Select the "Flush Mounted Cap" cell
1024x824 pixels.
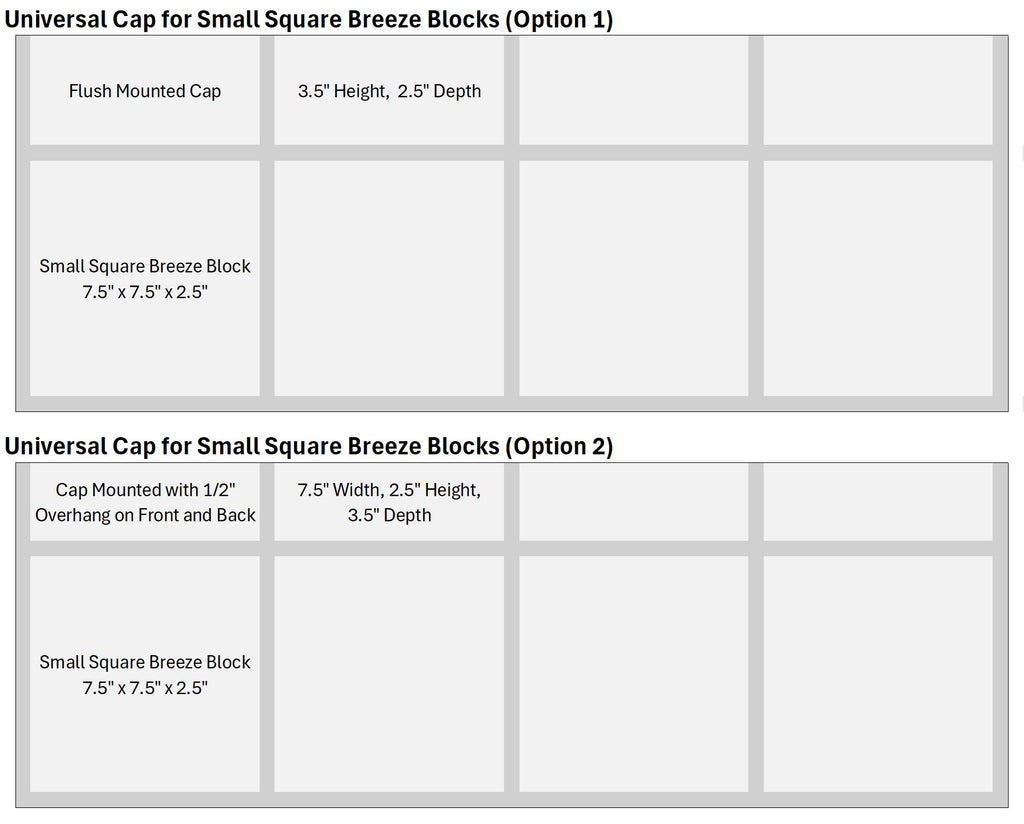coord(145,91)
